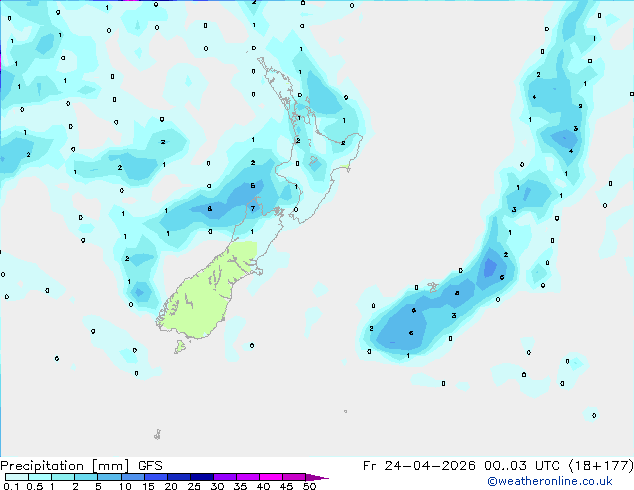This screenshot has width=634, height=490.
Task: Click the date 'Fr 24-04-2026' text
Action: click(x=419, y=466)
